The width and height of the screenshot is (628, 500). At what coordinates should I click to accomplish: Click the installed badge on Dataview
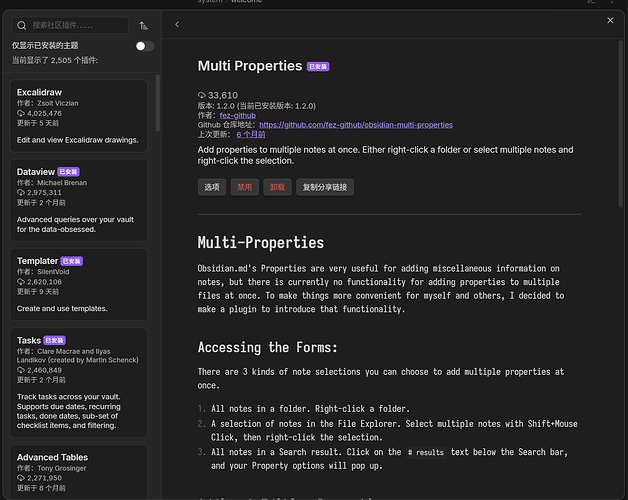point(68,172)
